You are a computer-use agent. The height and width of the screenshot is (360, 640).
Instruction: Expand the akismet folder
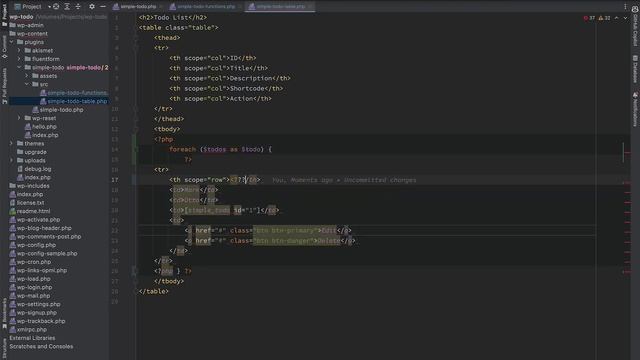click(x=19, y=51)
